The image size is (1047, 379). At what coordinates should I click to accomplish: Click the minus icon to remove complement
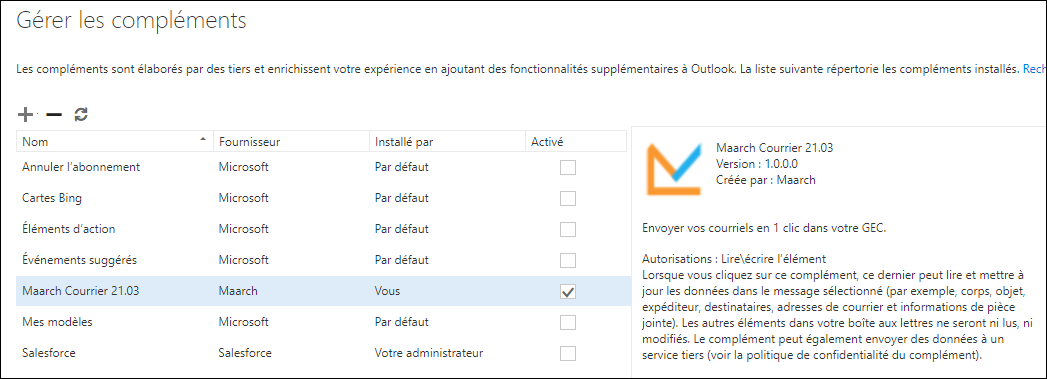click(54, 115)
